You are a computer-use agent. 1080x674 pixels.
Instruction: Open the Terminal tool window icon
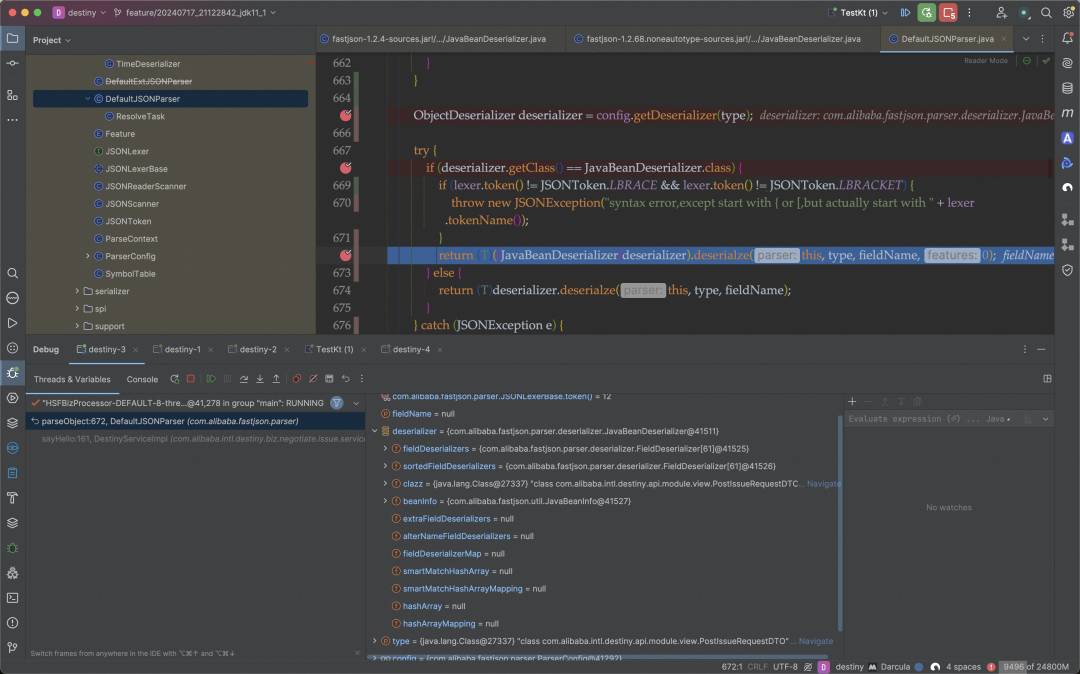[x=12, y=598]
